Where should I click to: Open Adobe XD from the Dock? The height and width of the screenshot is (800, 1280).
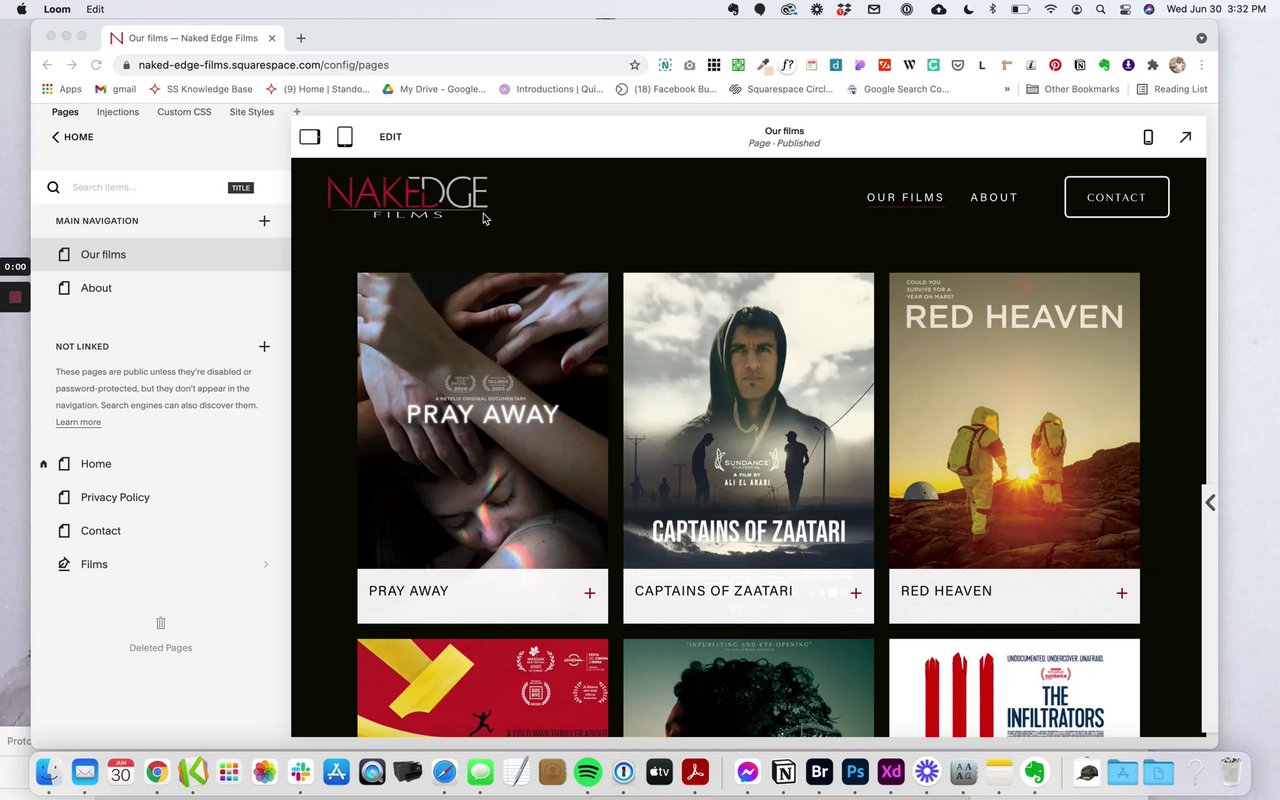[891, 772]
